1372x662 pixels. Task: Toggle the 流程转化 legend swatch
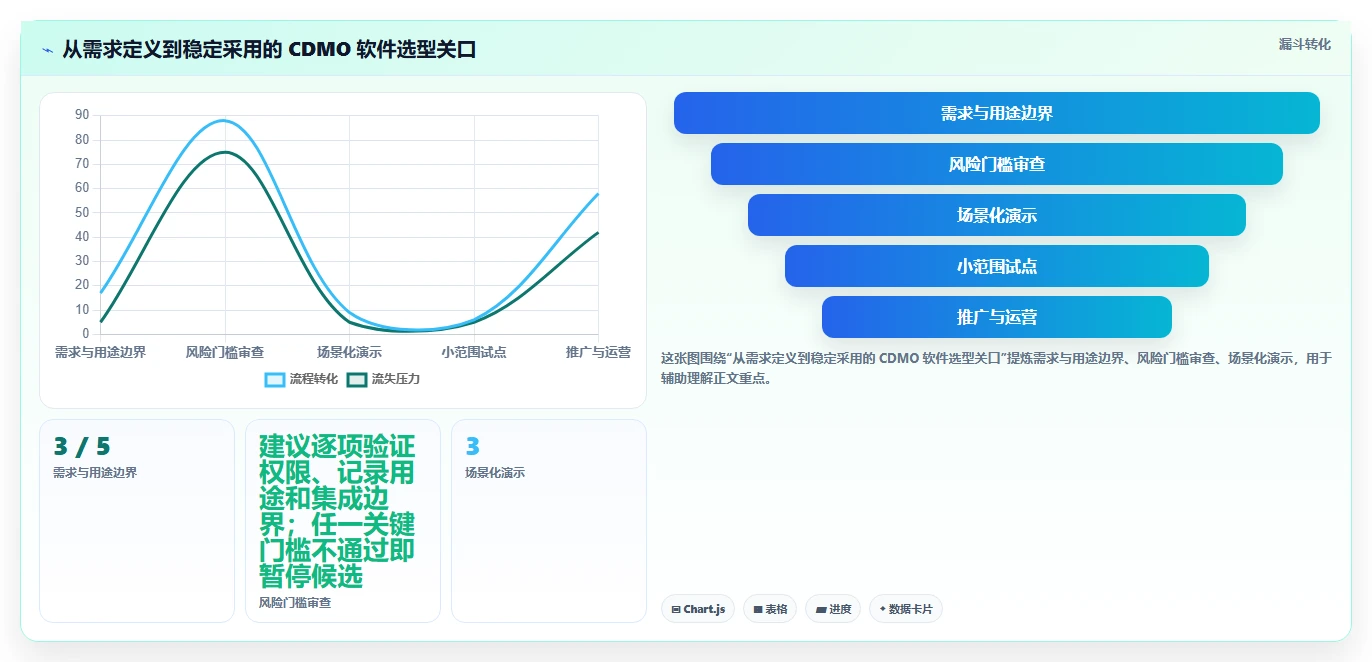(275, 379)
